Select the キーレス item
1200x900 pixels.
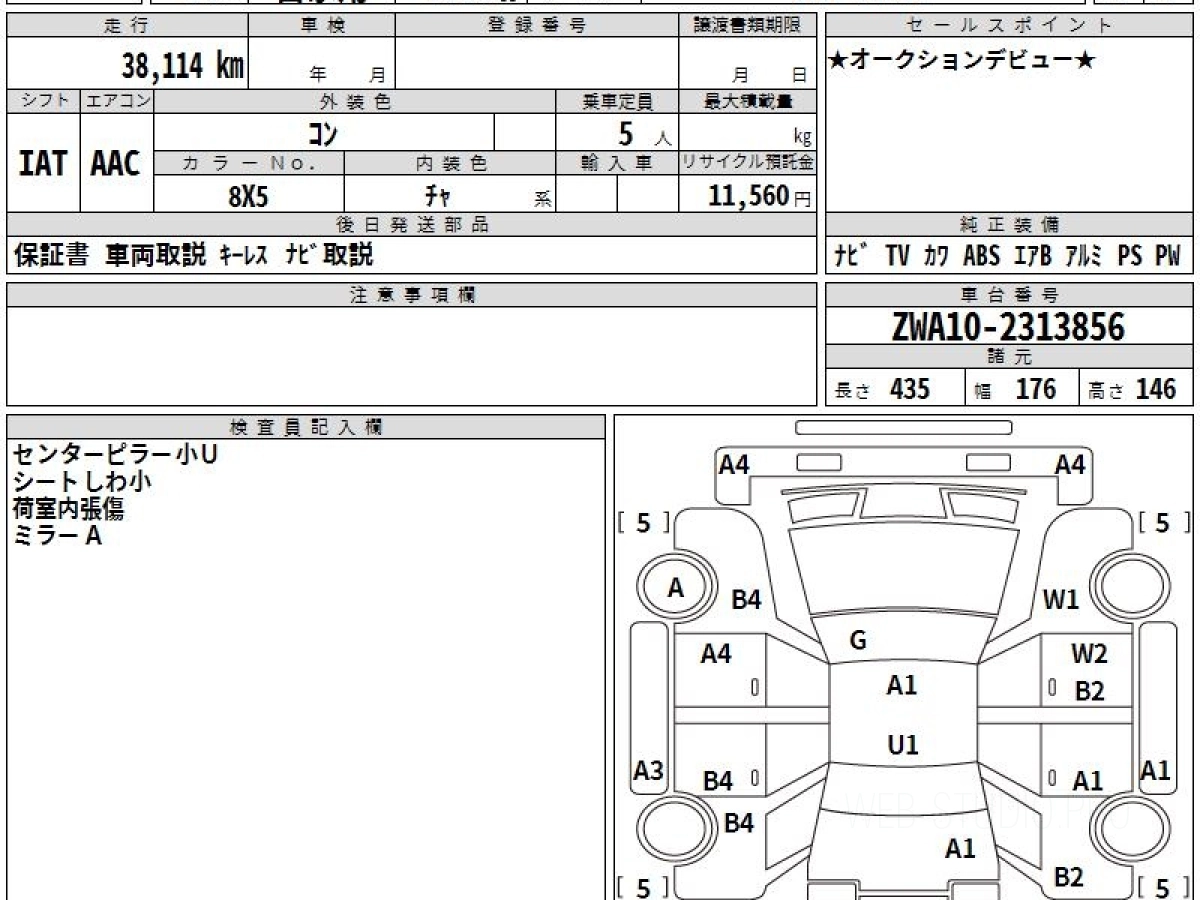(243, 256)
